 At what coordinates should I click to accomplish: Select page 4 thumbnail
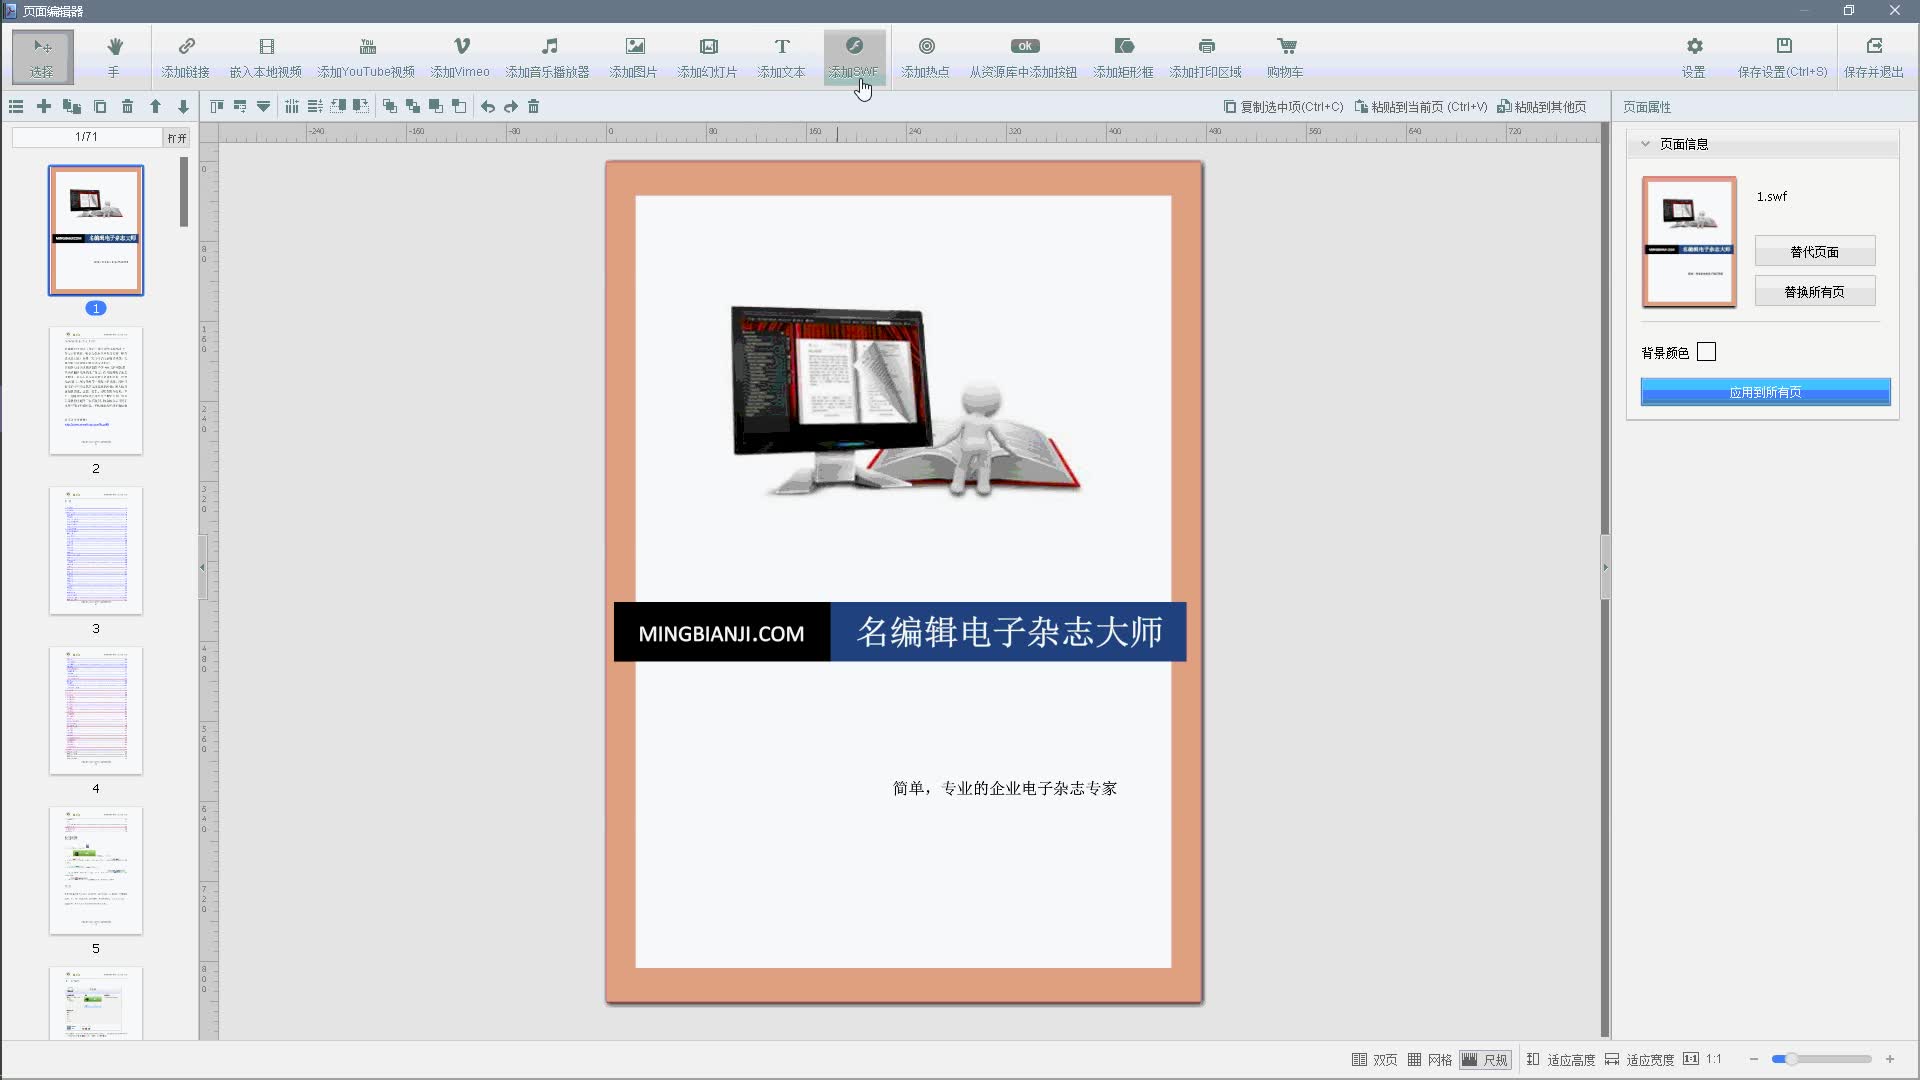(96, 711)
